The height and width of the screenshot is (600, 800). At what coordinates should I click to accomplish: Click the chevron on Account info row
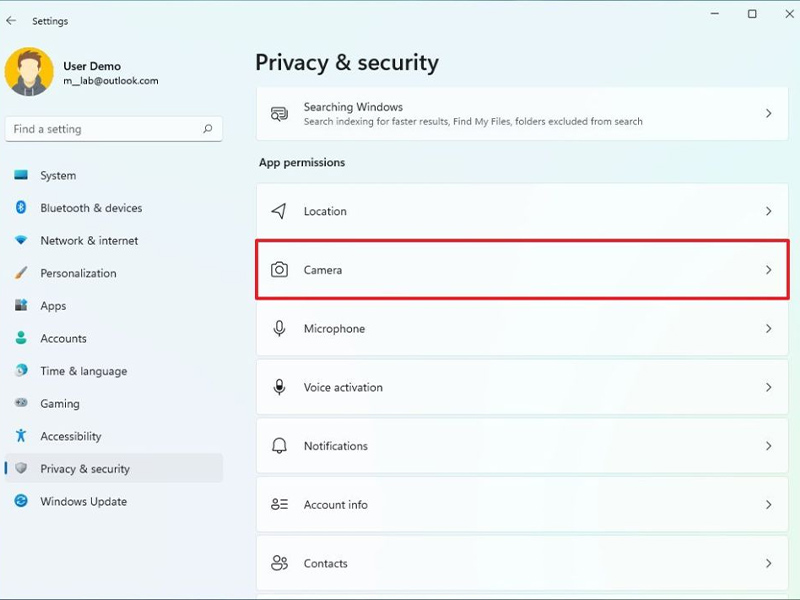point(768,505)
